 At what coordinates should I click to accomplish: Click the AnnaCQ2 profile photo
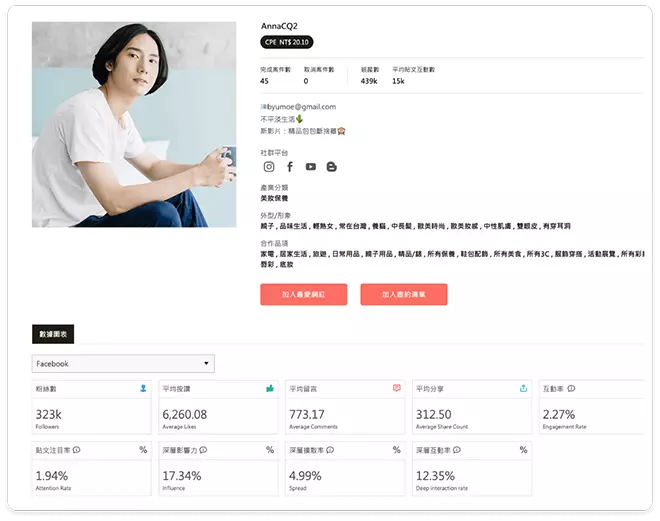pyautogui.click(x=134, y=125)
